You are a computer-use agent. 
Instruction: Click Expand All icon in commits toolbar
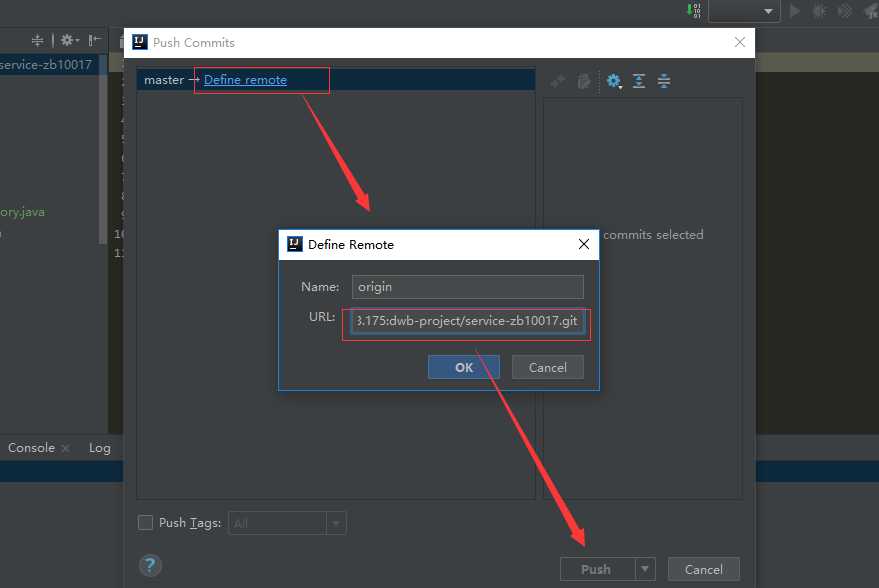[639, 81]
